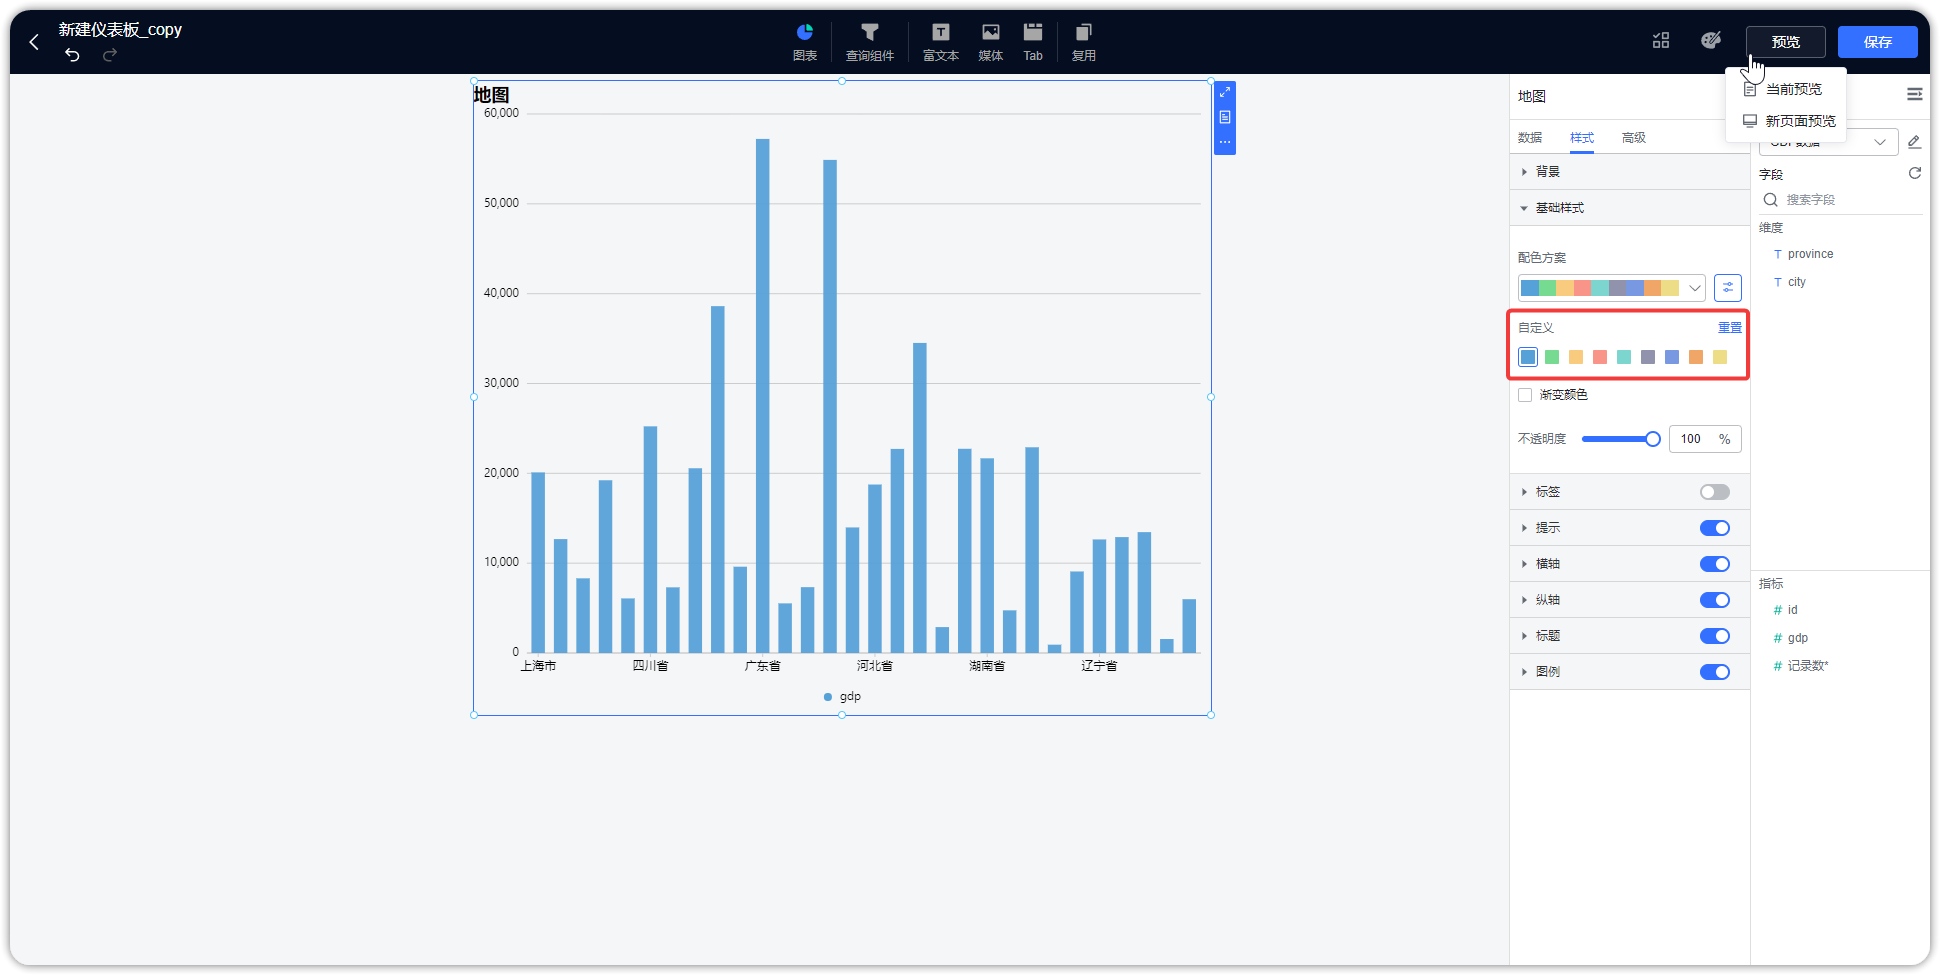The width and height of the screenshot is (1940, 975).
Task: Select the orange custom color swatch
Action: tap(1696, 357)
